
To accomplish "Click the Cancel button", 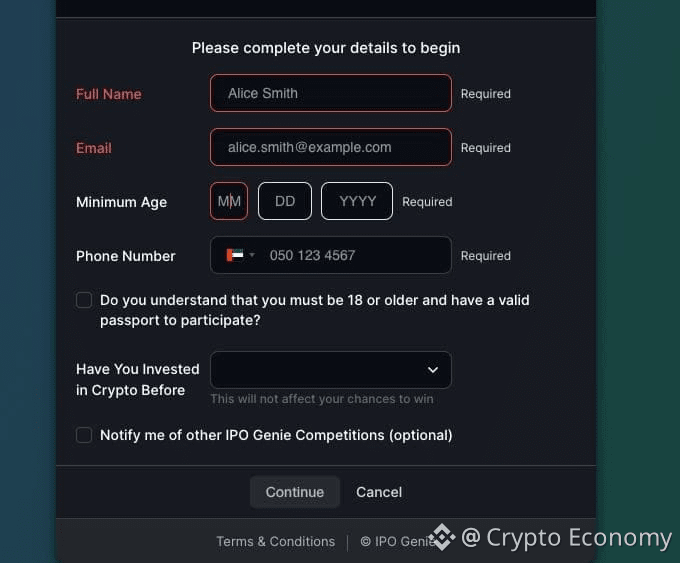I will click(x=379, y=492).
